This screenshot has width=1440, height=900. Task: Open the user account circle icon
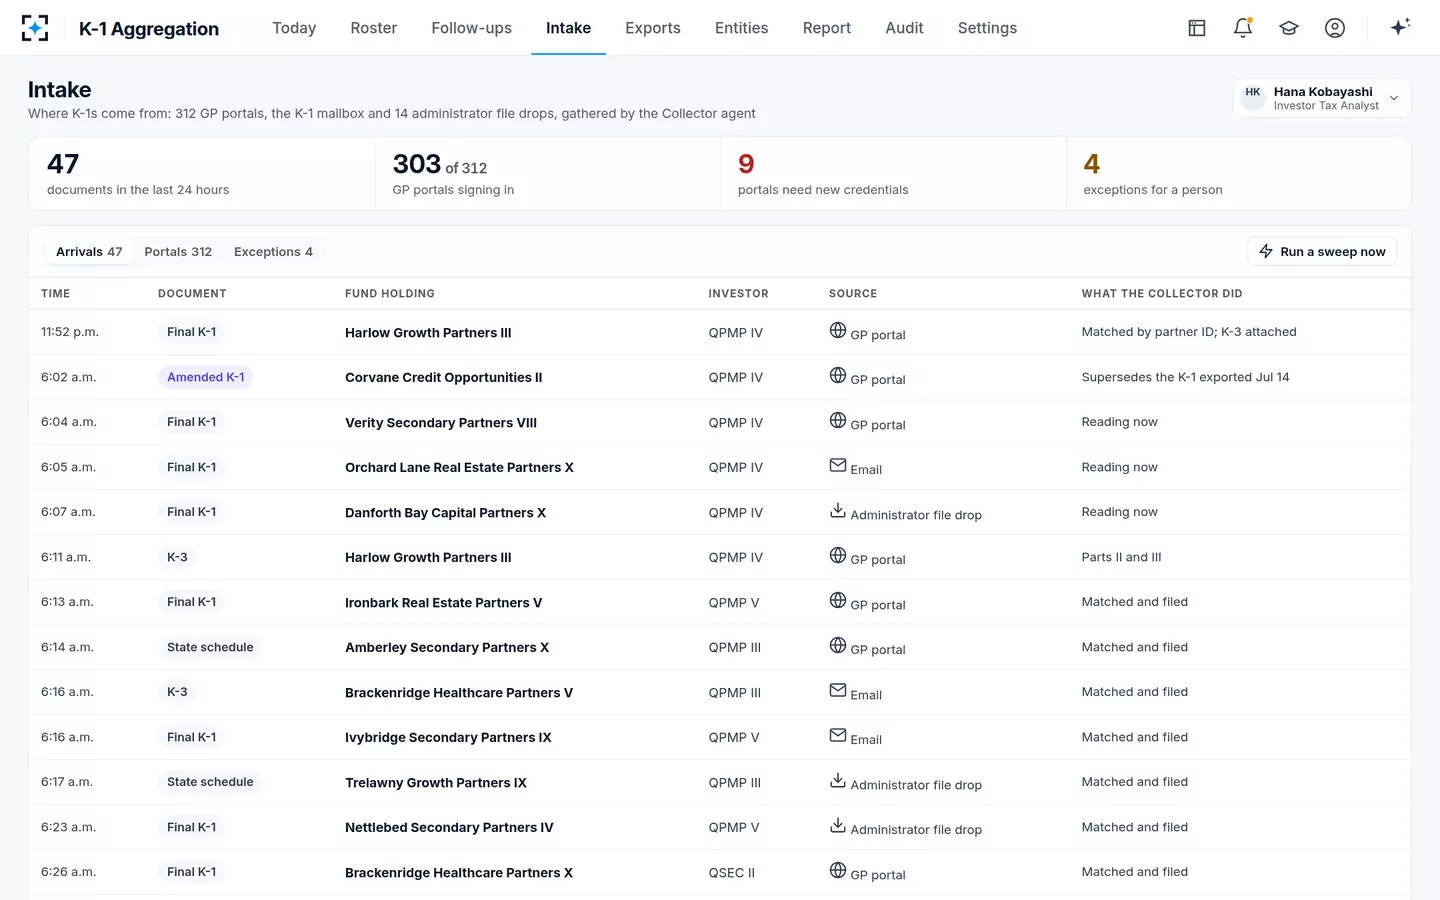click(x=1335, y=28)
